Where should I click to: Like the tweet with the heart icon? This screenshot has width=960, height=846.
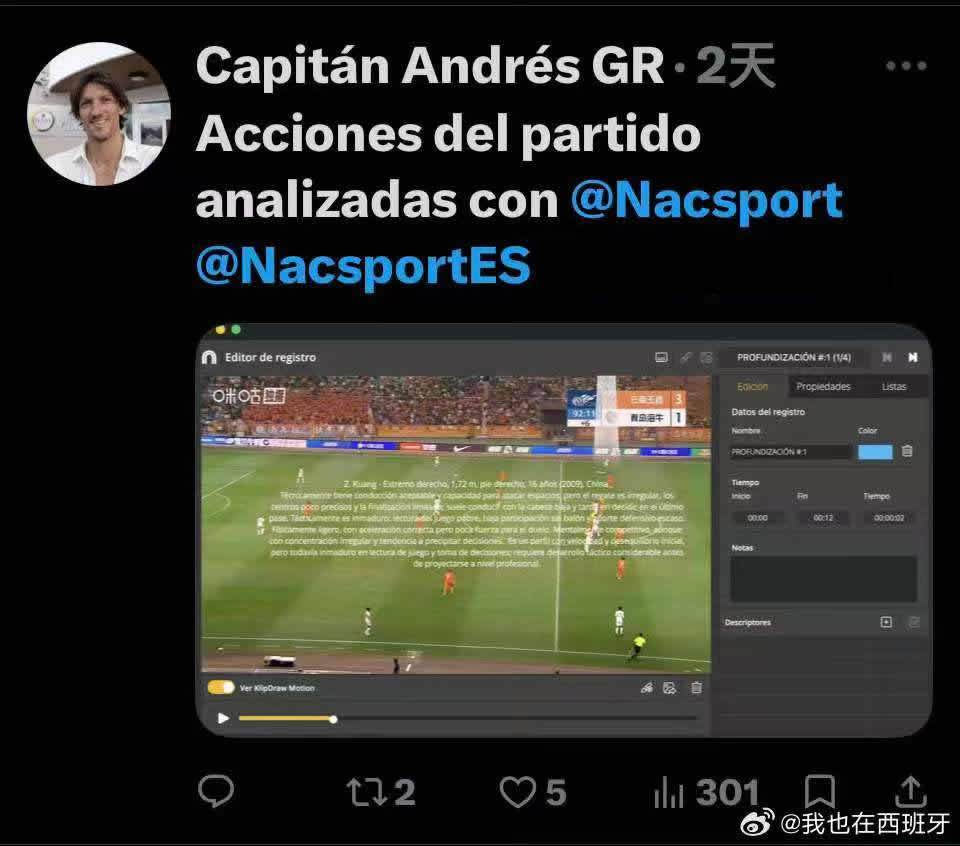(x=533, y=792)
